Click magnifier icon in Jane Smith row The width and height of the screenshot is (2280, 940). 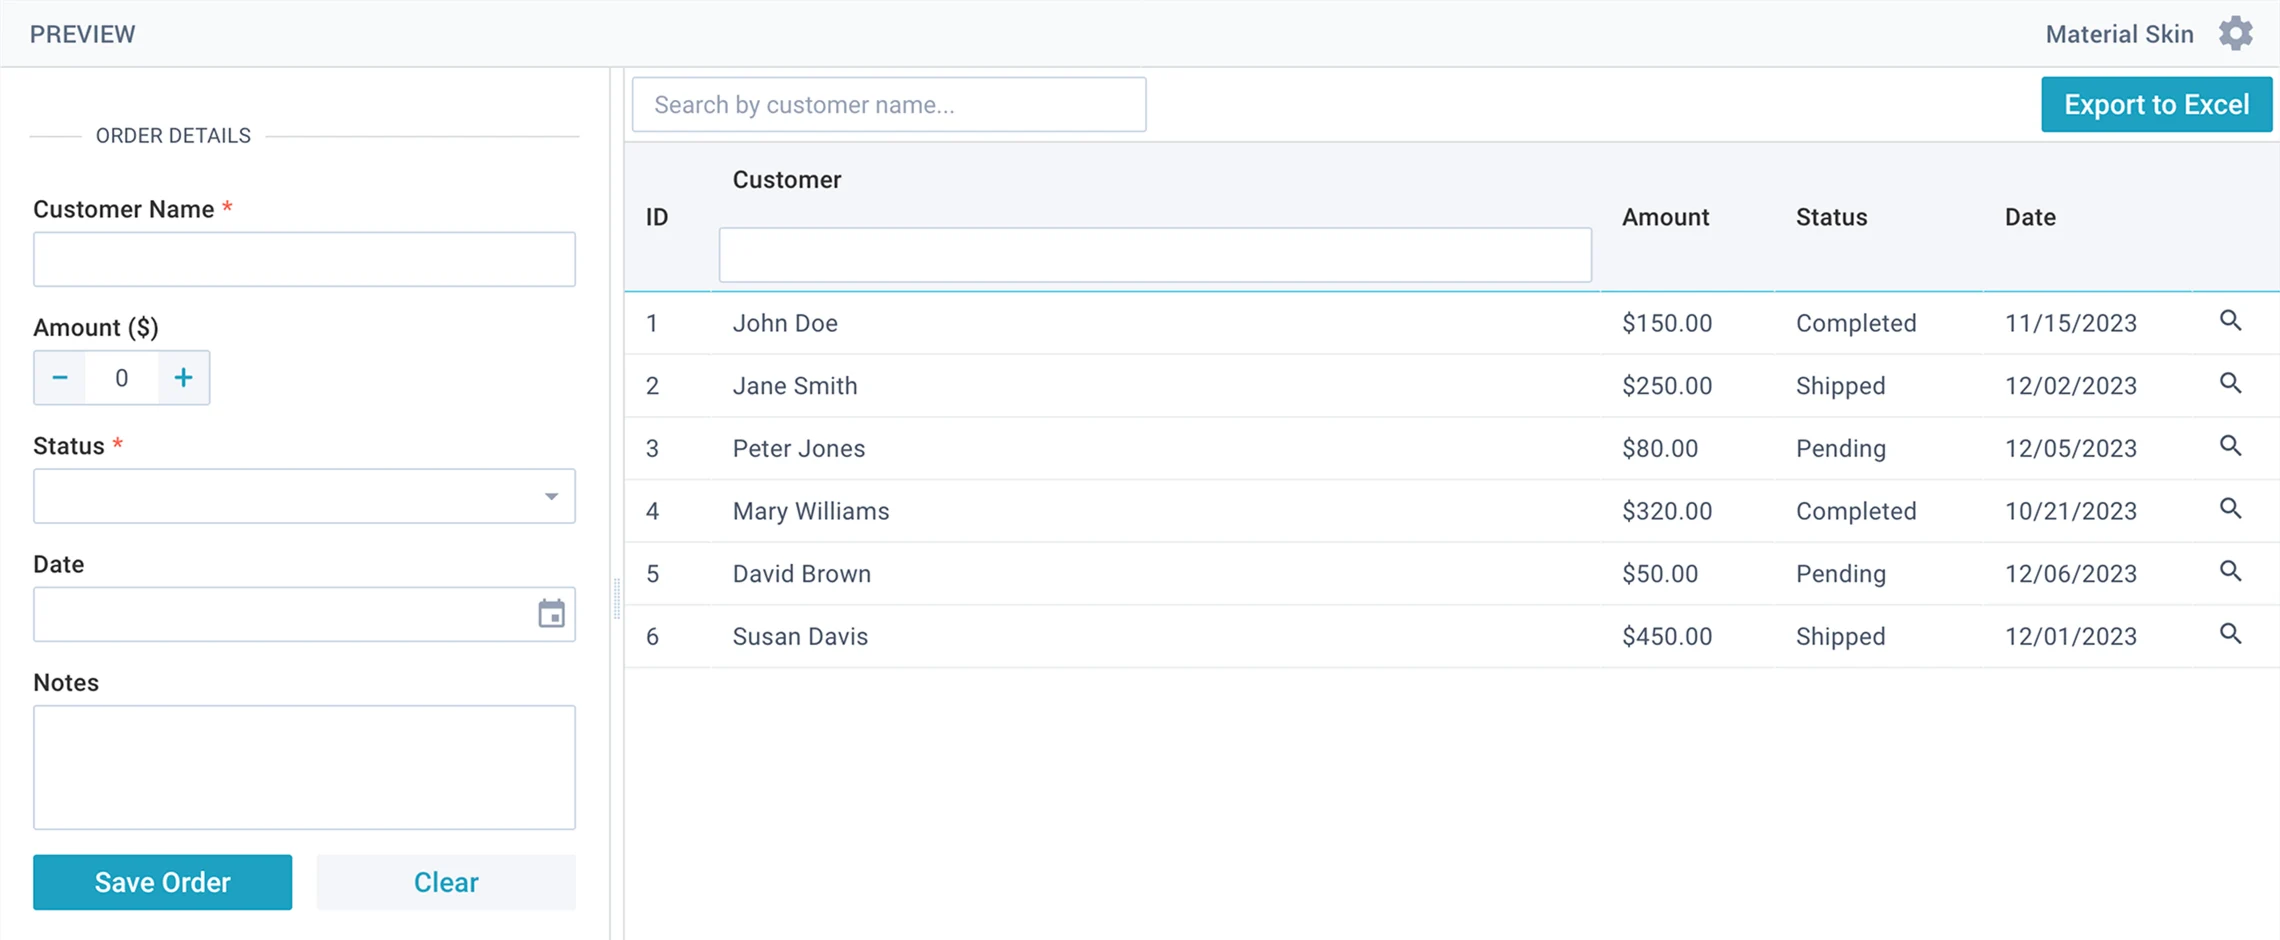click(x=2230, y=384)
